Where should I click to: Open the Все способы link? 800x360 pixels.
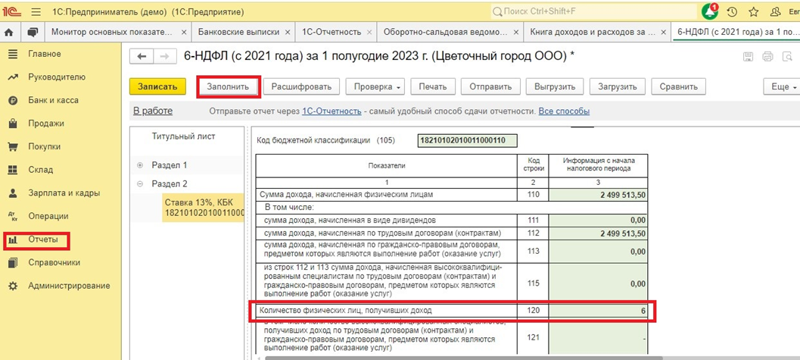point(564,111)
